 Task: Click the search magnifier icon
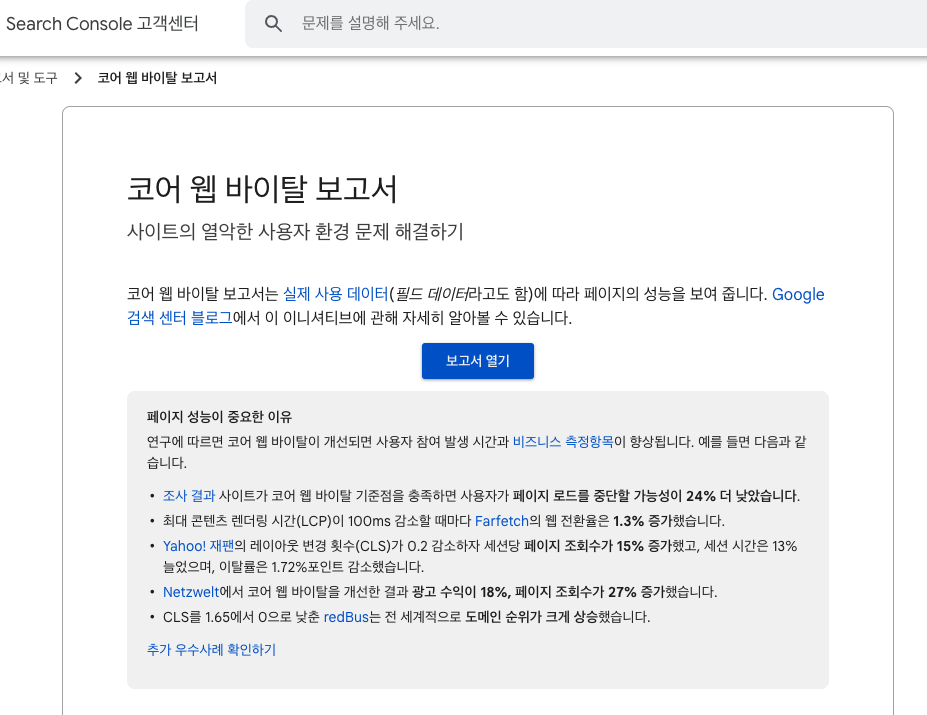click(x=273, y=24)
